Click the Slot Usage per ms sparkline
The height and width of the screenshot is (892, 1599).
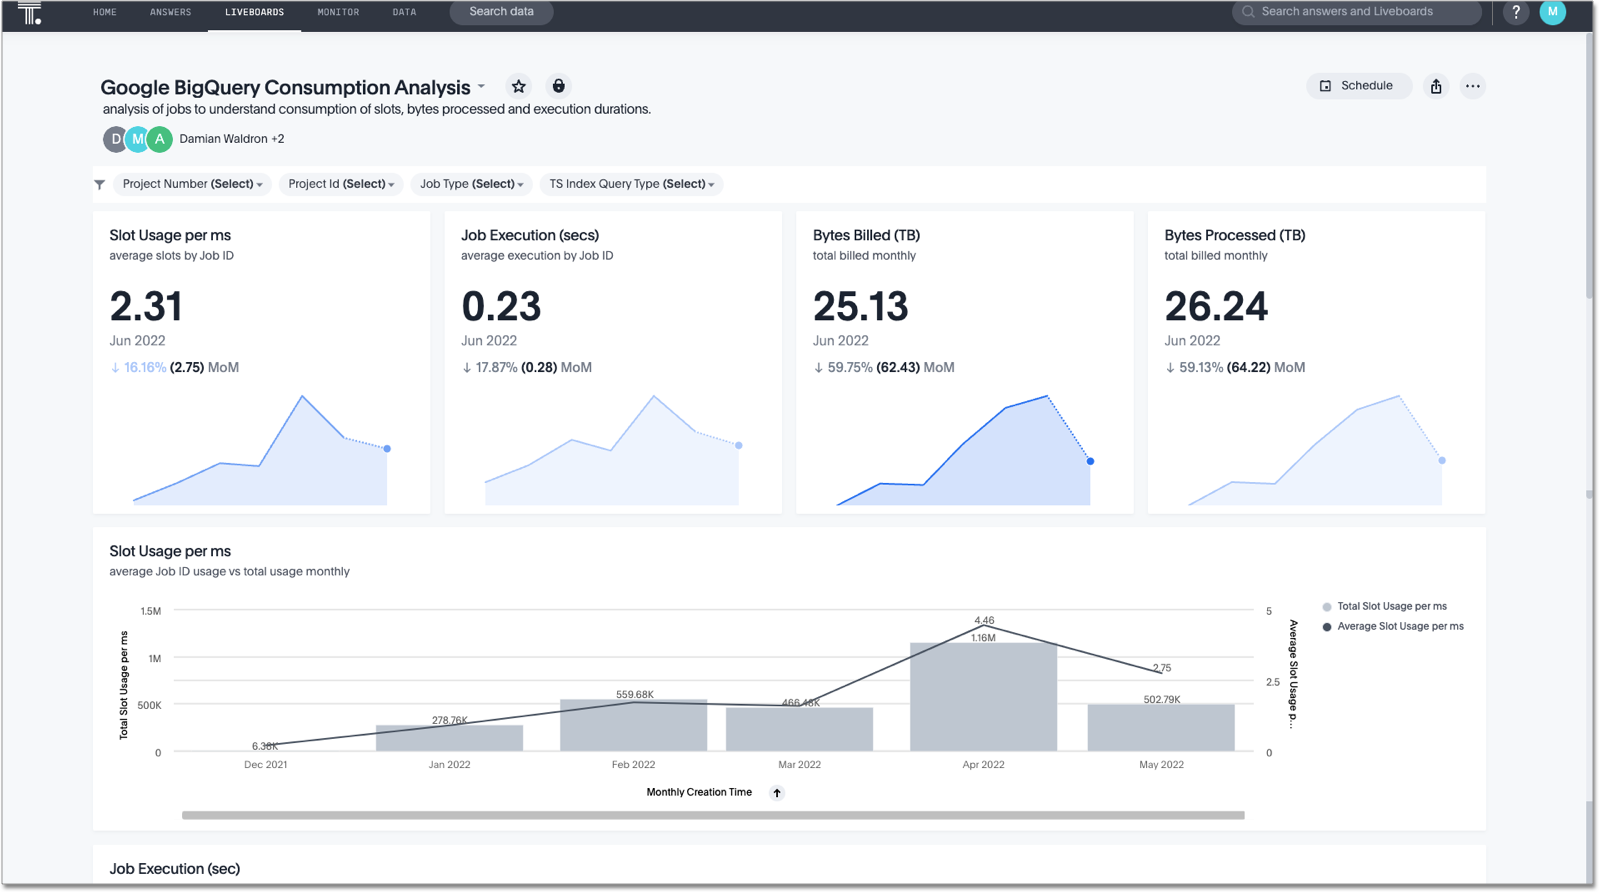[x=260, y=450]
